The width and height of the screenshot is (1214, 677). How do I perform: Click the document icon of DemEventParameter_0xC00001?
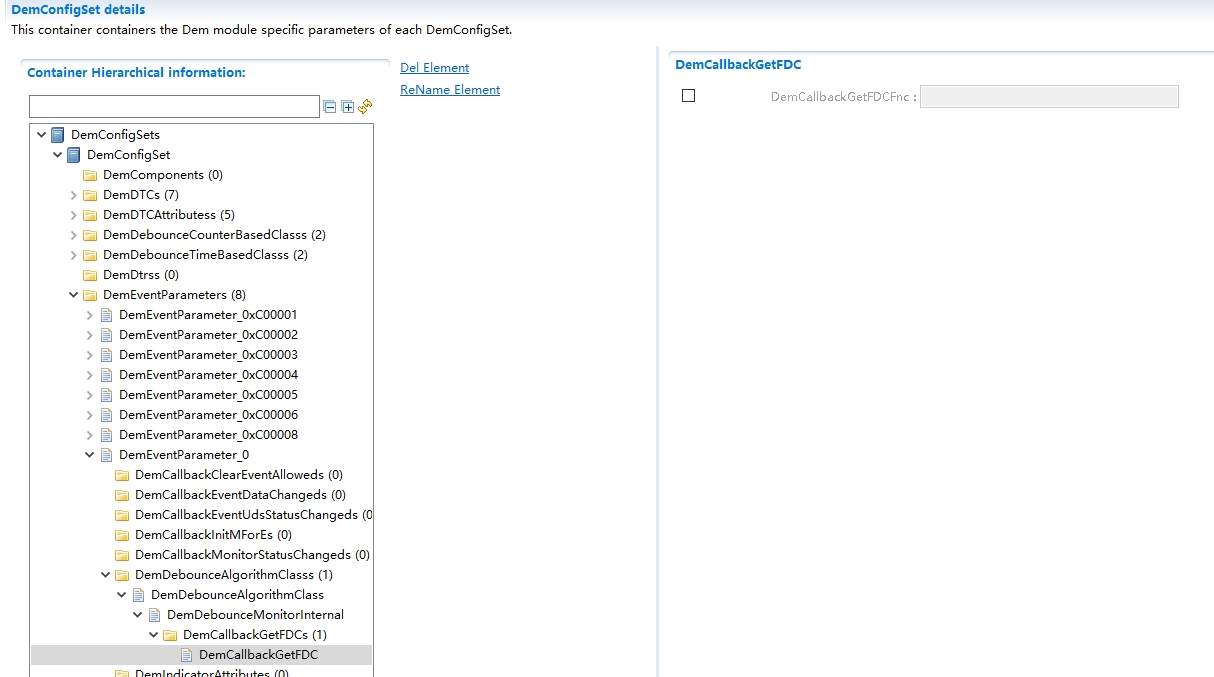[107, 315]
